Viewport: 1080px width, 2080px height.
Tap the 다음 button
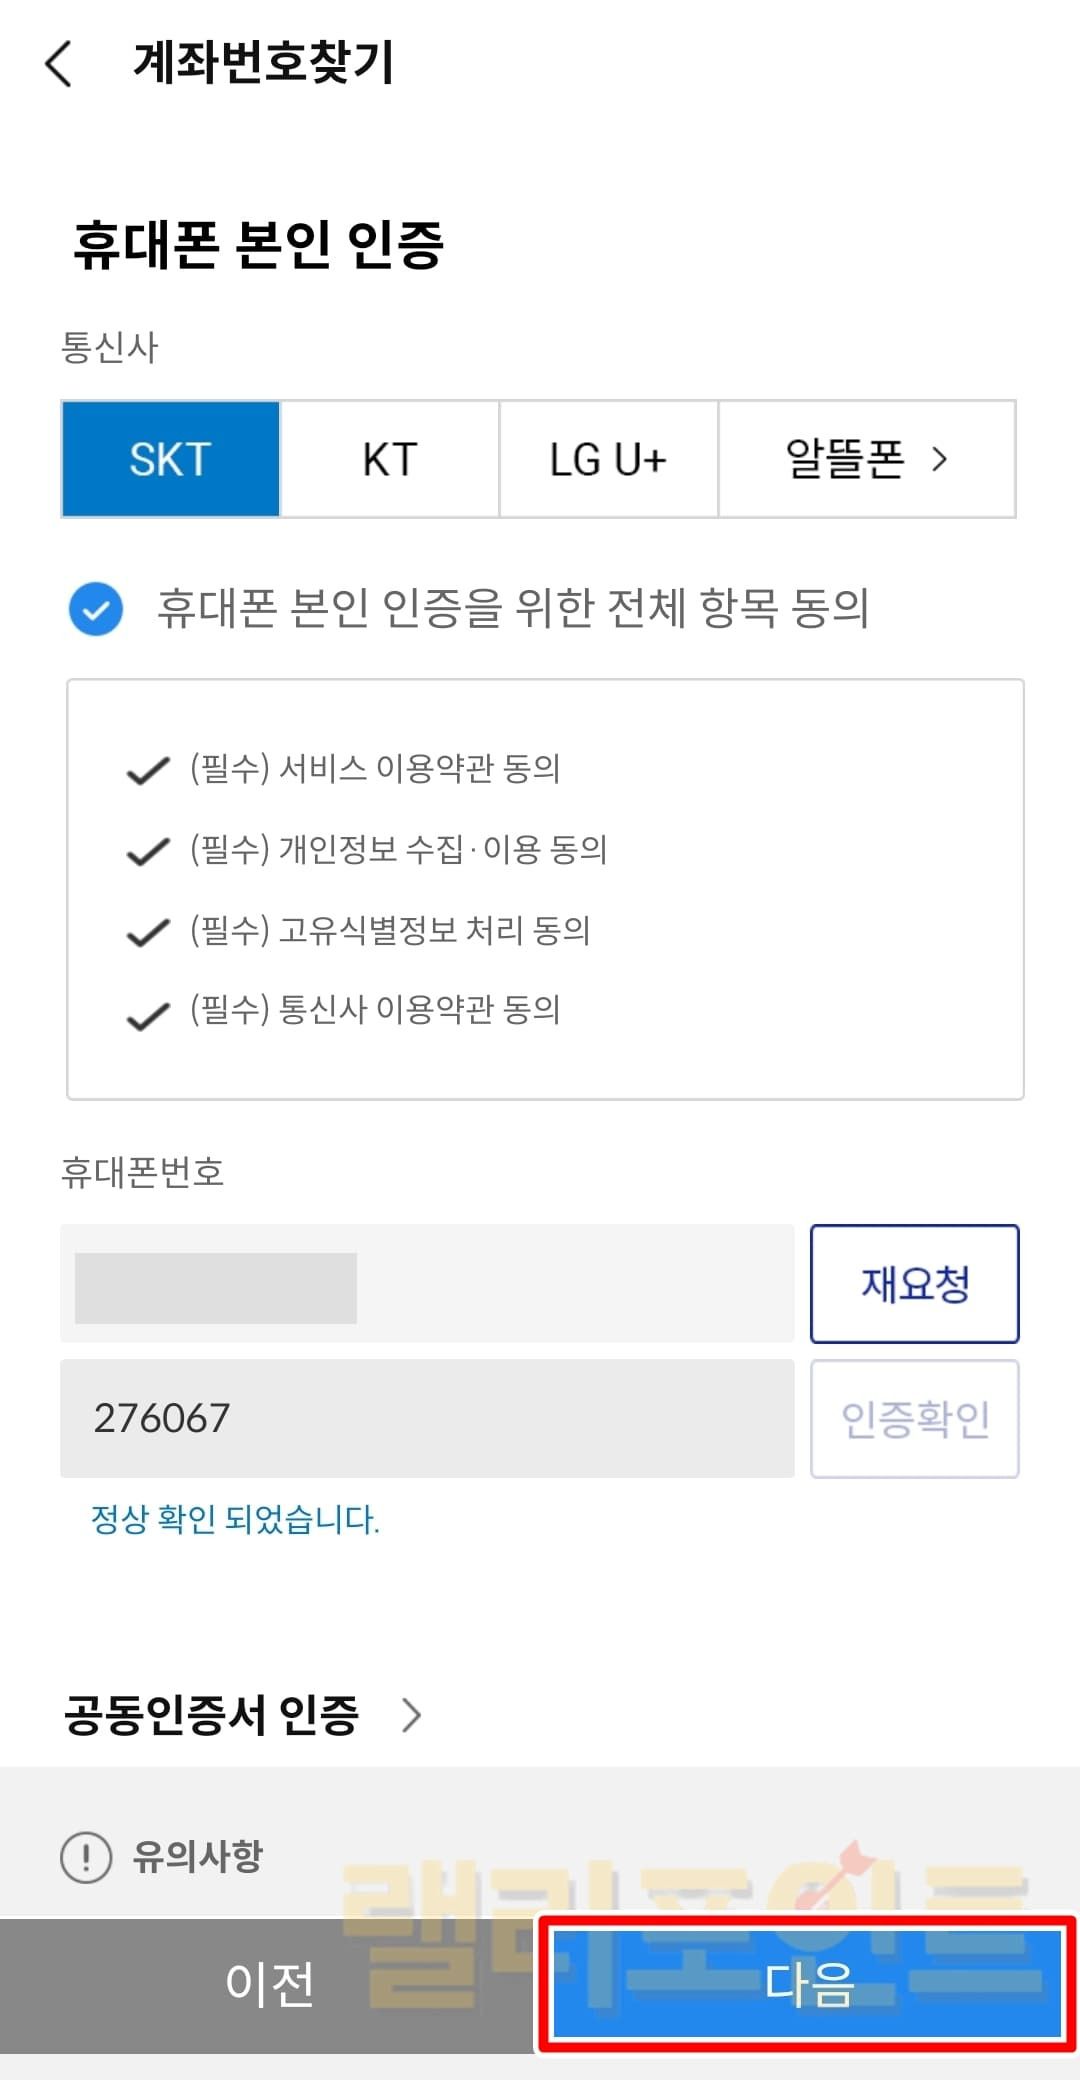(x=807, y=1983)
